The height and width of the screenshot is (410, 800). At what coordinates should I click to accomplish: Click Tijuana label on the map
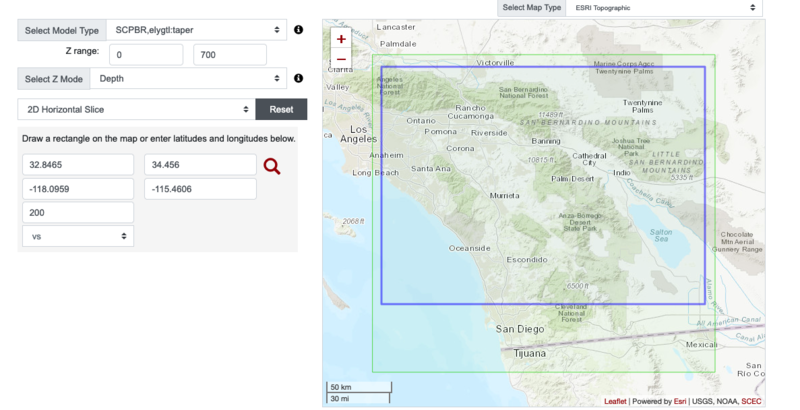[x=529, y=353]
